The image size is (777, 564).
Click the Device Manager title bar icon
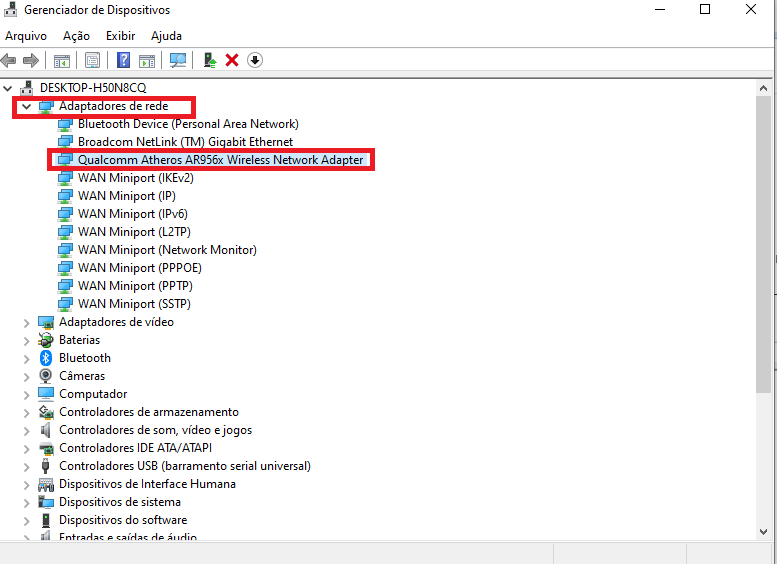[10, 9]
